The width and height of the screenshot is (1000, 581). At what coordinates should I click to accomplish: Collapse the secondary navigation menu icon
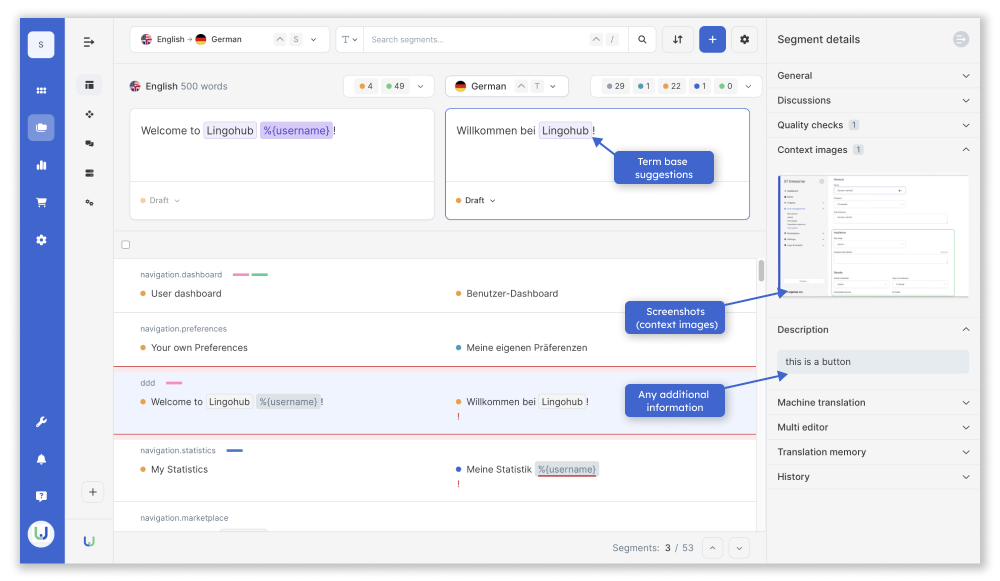click(89, 42)
